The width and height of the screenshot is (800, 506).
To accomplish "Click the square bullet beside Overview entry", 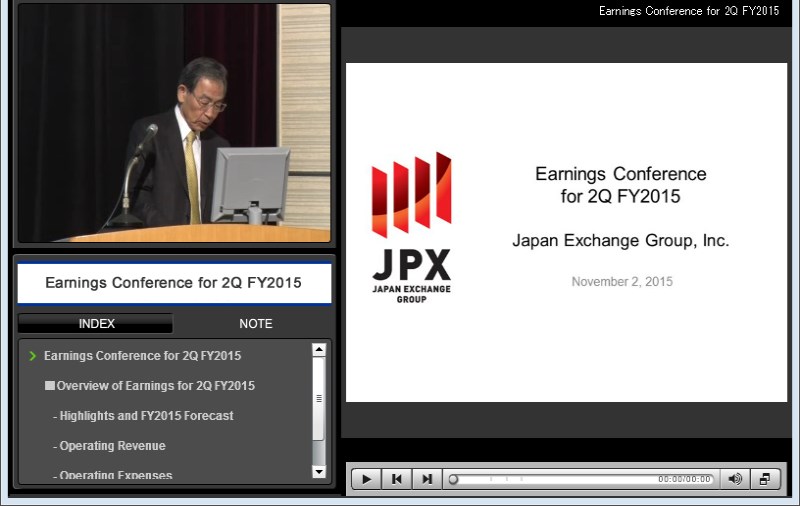I will [49, 385].
